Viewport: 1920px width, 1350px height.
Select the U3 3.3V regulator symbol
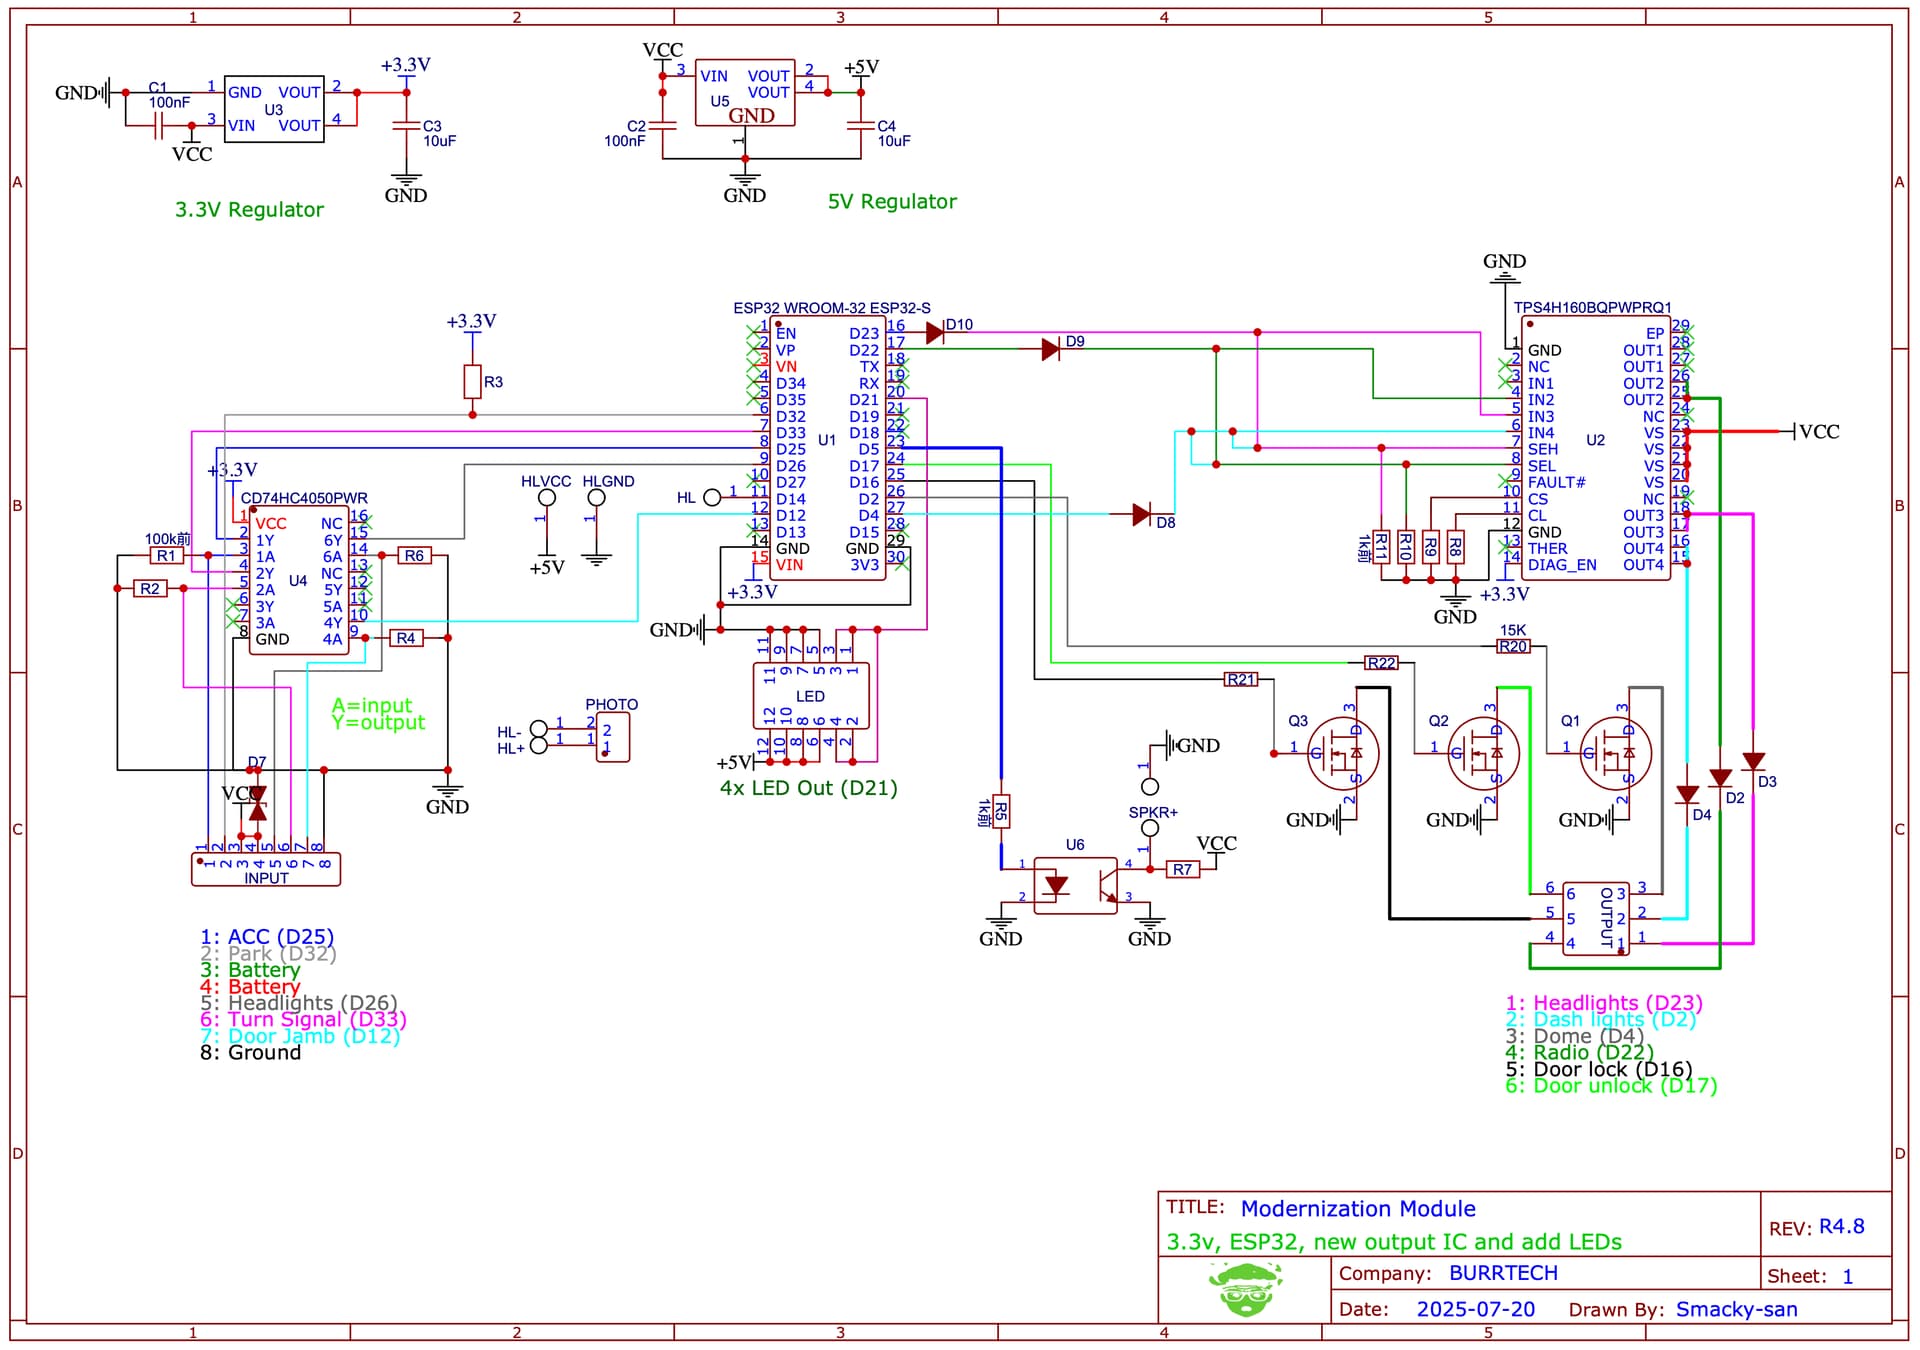(x=274, y=106)
